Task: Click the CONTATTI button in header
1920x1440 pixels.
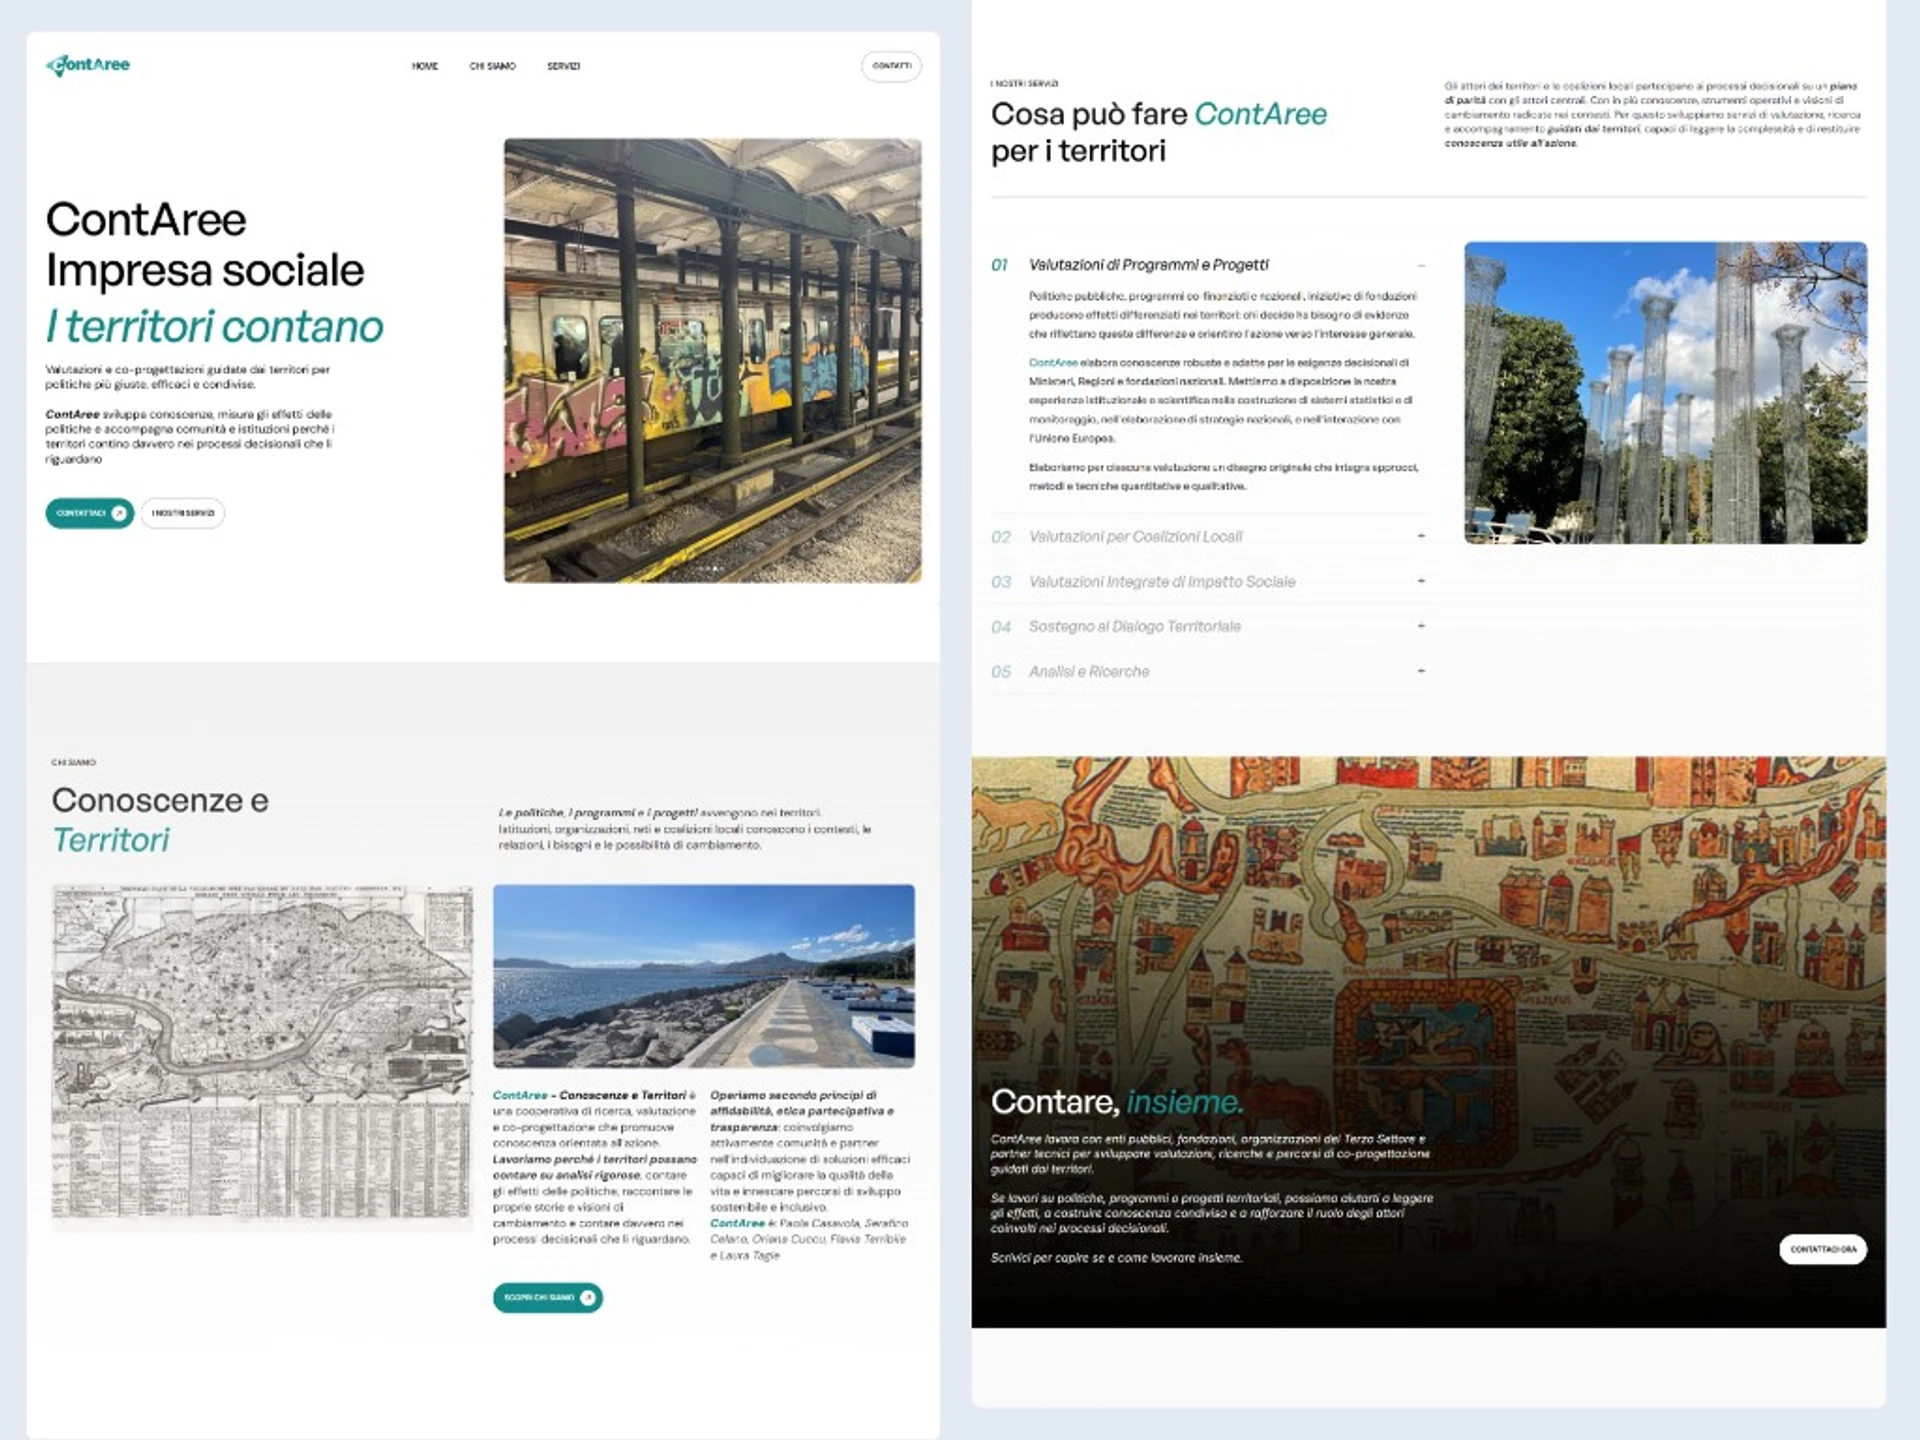Action: (891, 66)
